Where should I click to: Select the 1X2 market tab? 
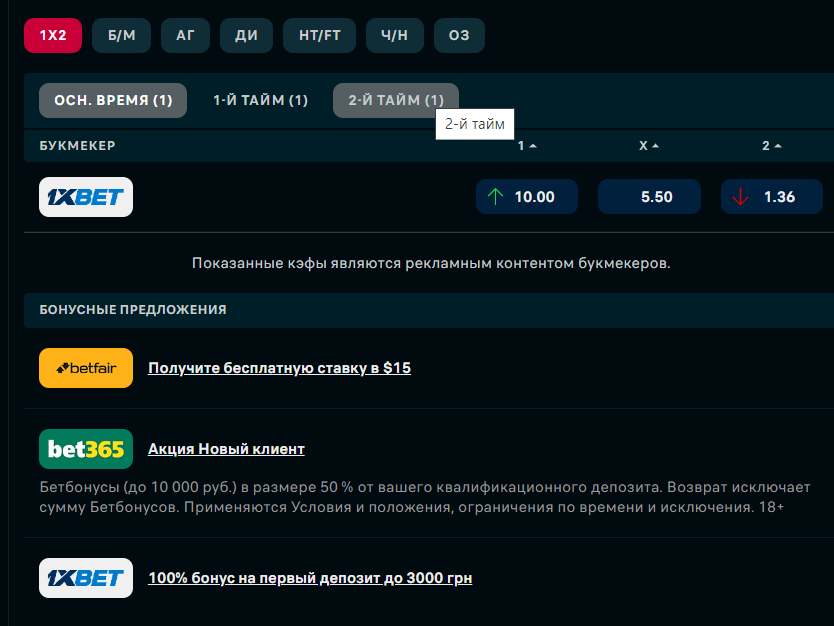(53, 36)
